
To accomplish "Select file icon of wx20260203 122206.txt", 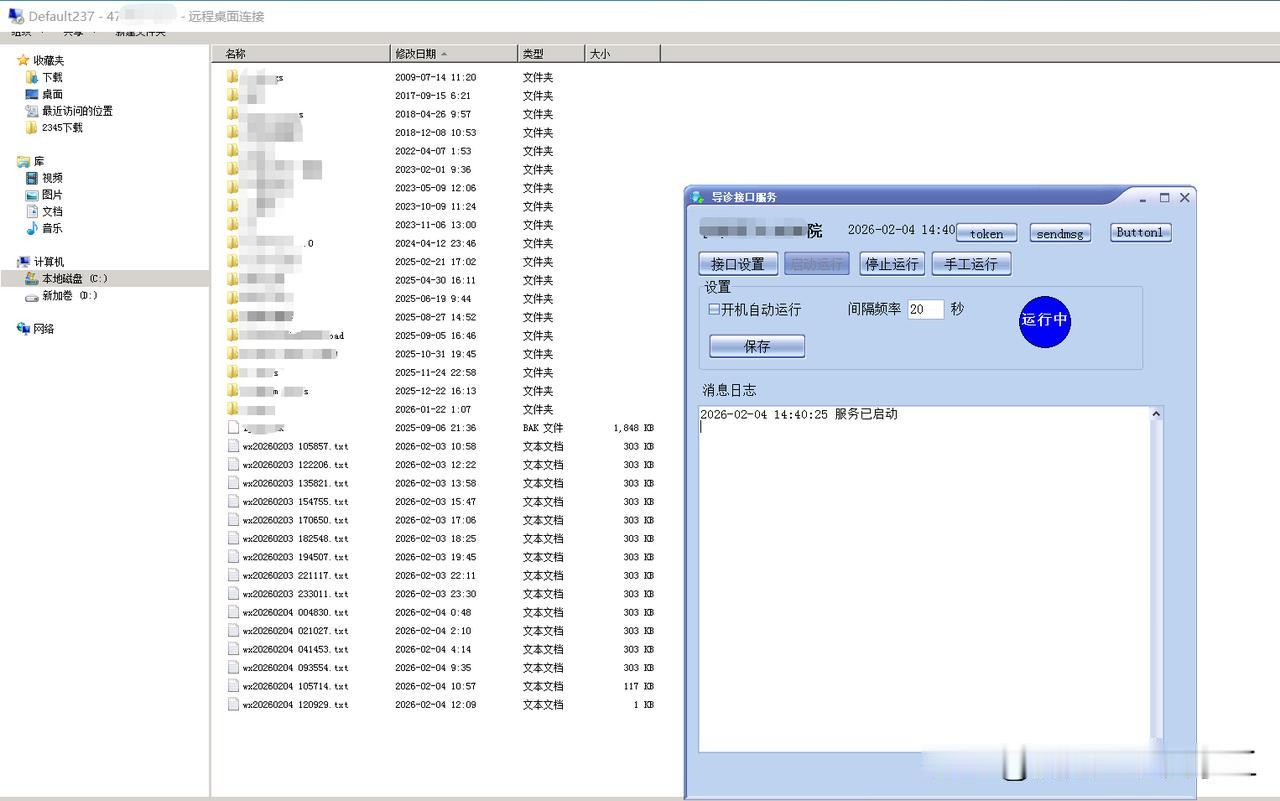I will 233,465.
